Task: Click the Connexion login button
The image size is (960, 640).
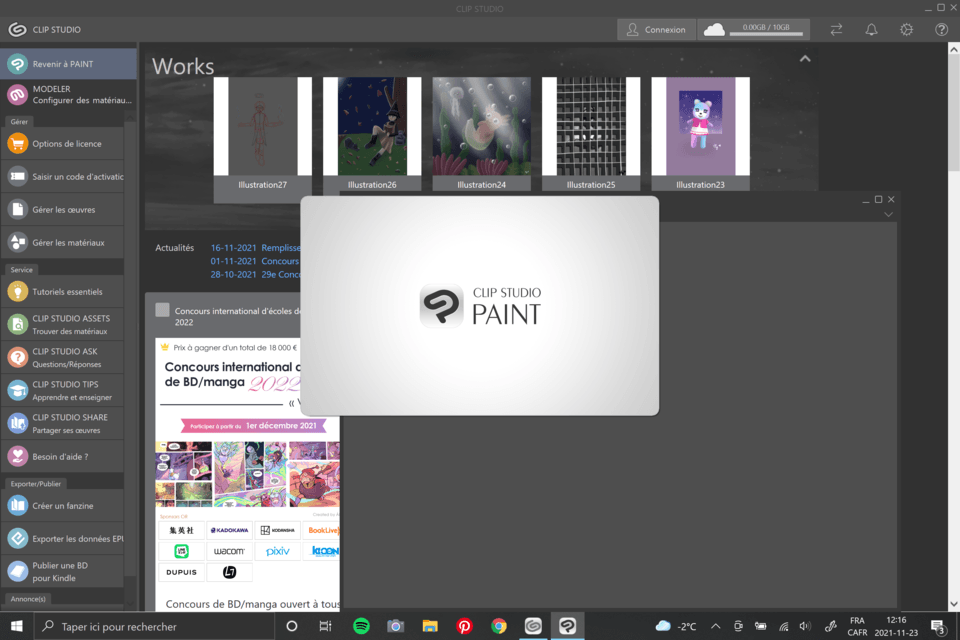Action: click(x=656, y=29)
